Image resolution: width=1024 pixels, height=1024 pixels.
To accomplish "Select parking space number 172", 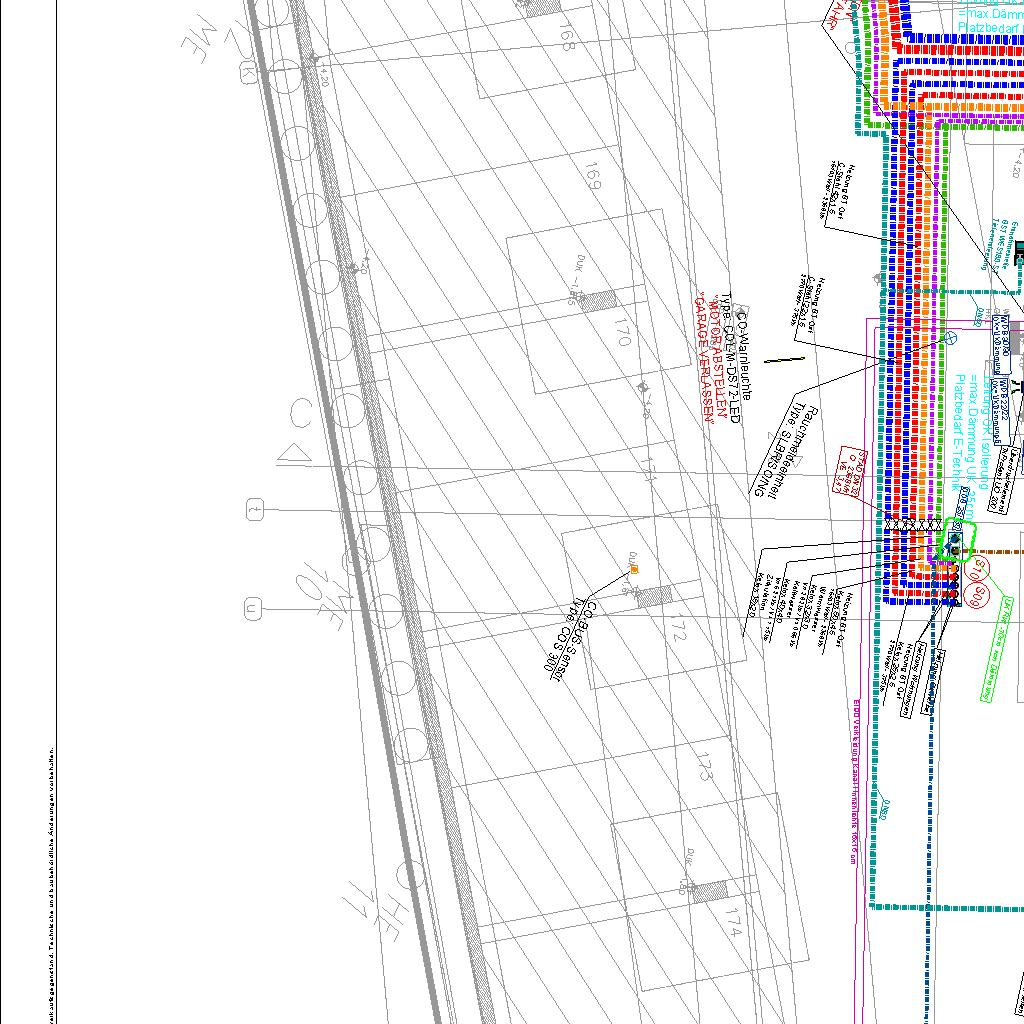I will (x=678, y=626).
